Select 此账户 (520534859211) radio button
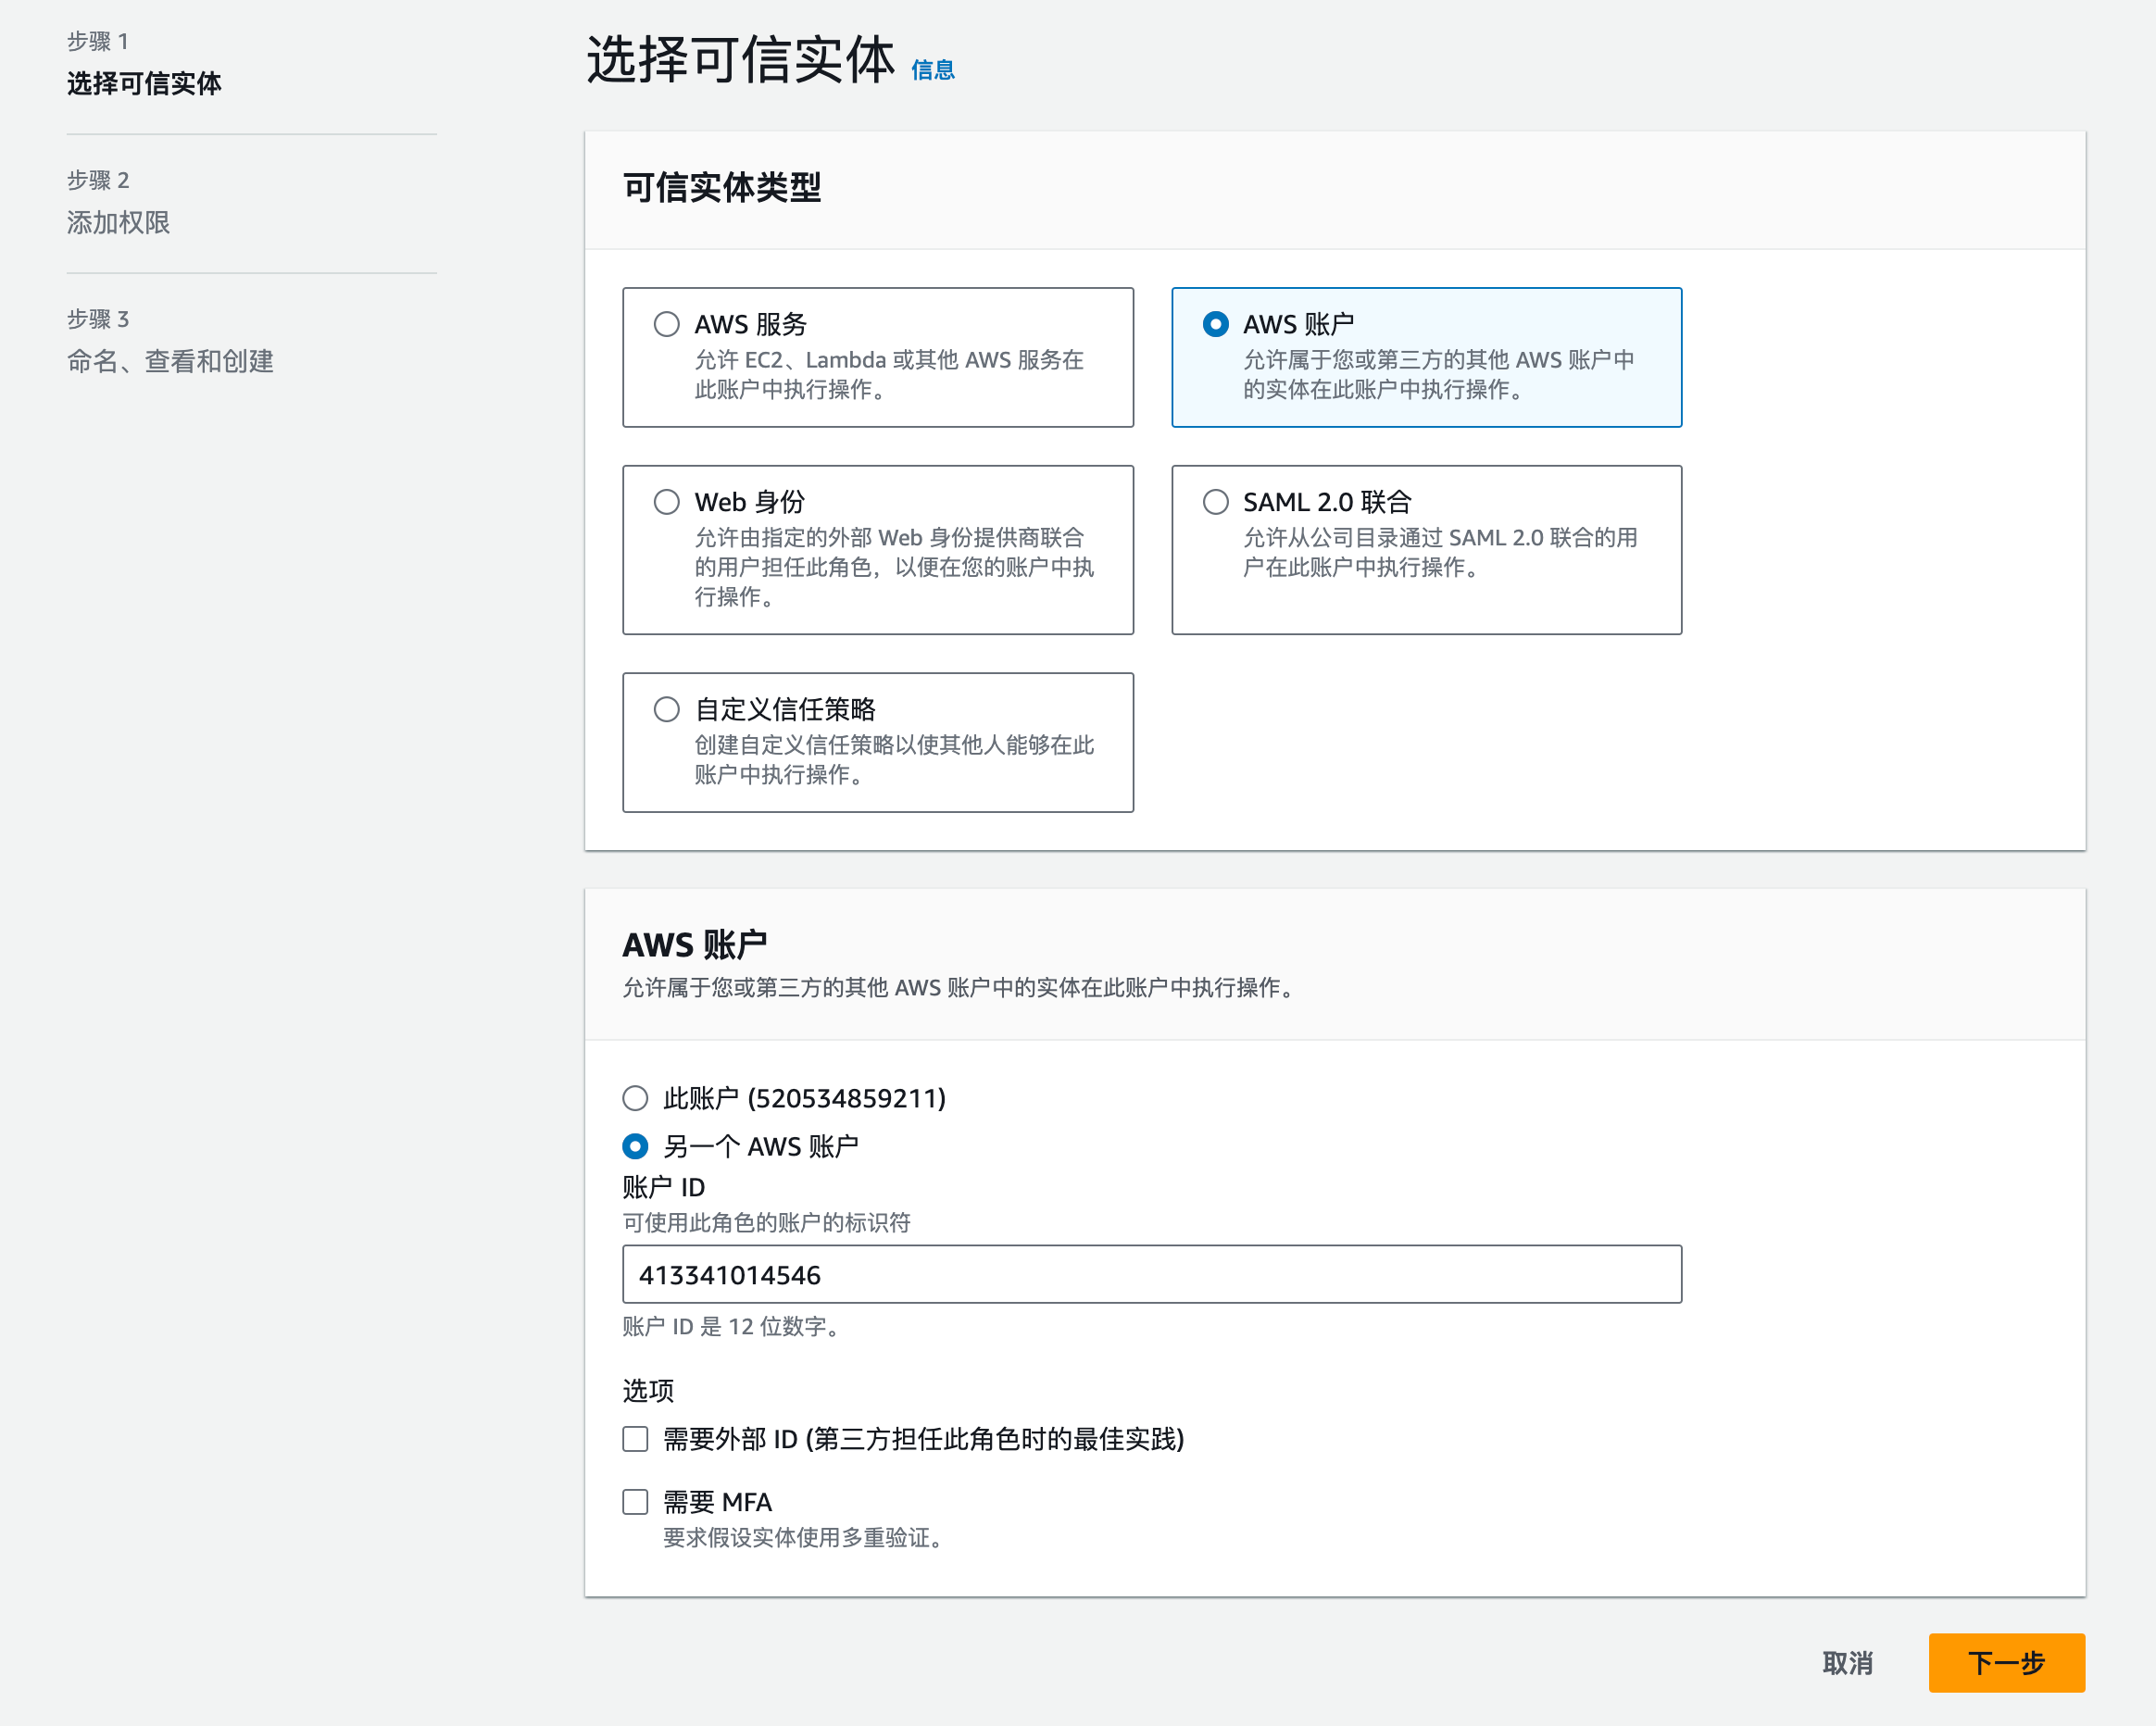 [635, 1099]
